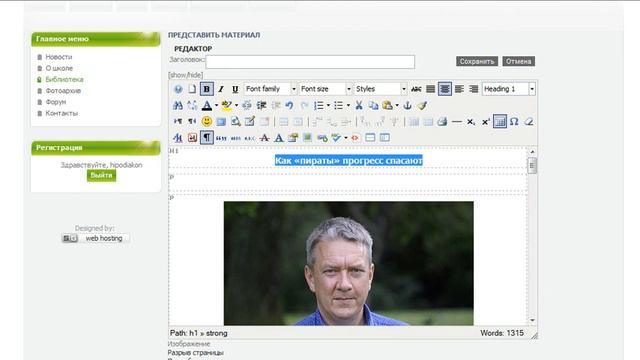Screen dimensions: 640x360
Task: Insert a horizontal rule
Action: (457, 121)
